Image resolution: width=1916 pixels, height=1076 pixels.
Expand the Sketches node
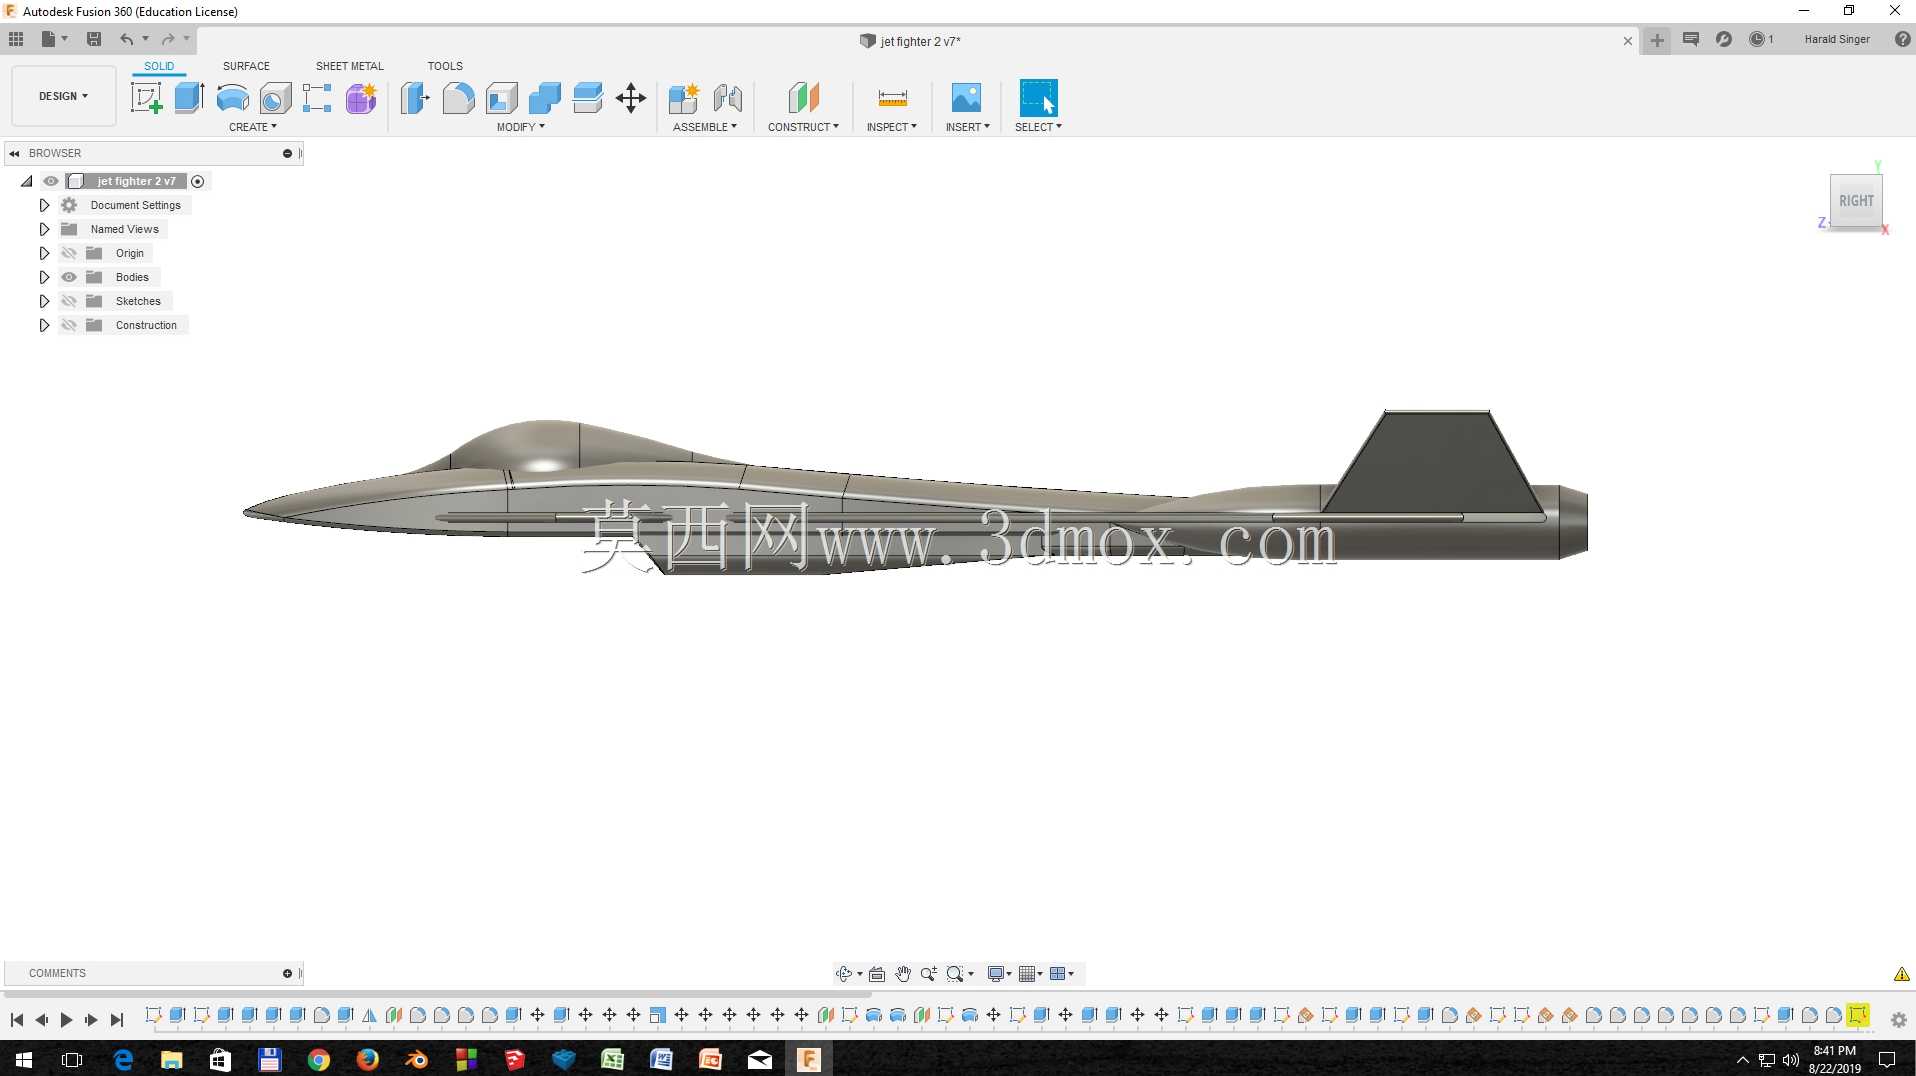[x=44, y=301]
